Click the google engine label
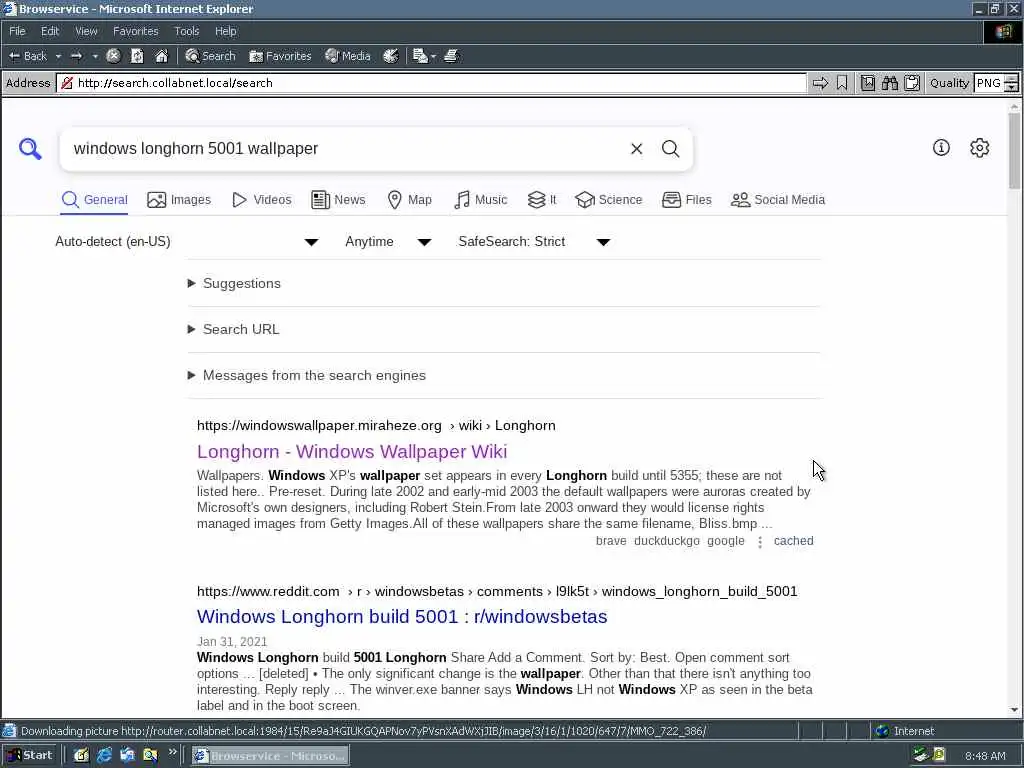The height and width of the screenshot is (768, 1024). coord(726,541)
